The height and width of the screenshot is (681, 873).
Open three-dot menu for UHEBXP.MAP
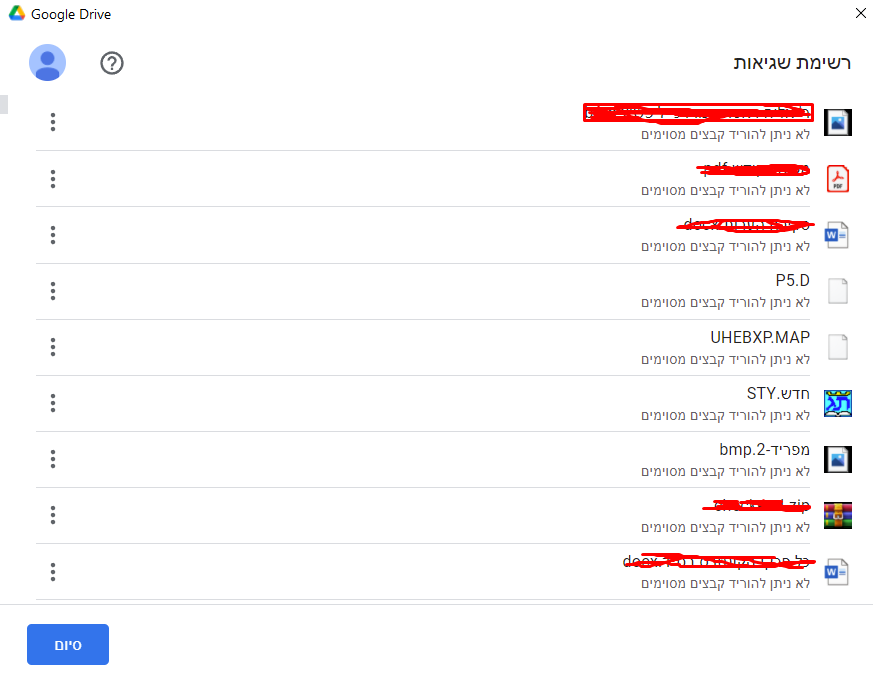click(53, 347)
